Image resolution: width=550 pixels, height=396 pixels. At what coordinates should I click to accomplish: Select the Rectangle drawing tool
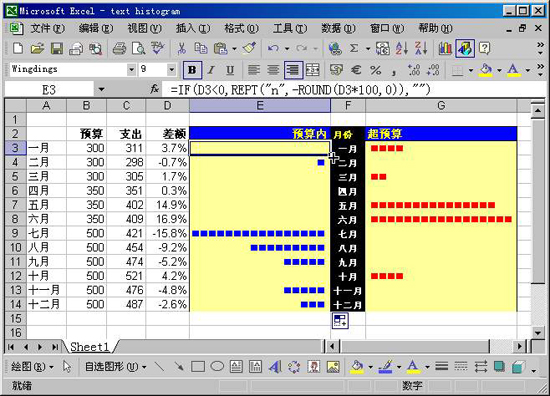[198, 367]
